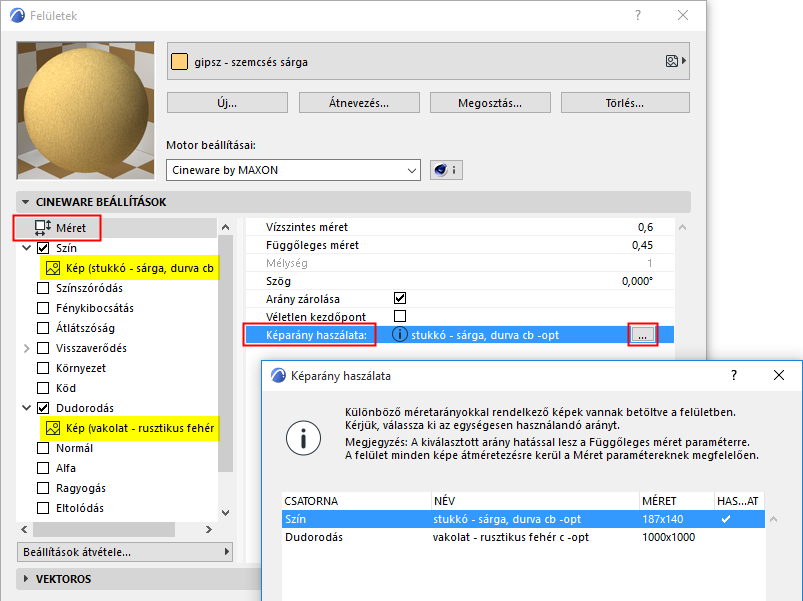This screenshot has height=601, width=803.
Task: Click the material preview sphere thumbnail
Action: point(86,111)
